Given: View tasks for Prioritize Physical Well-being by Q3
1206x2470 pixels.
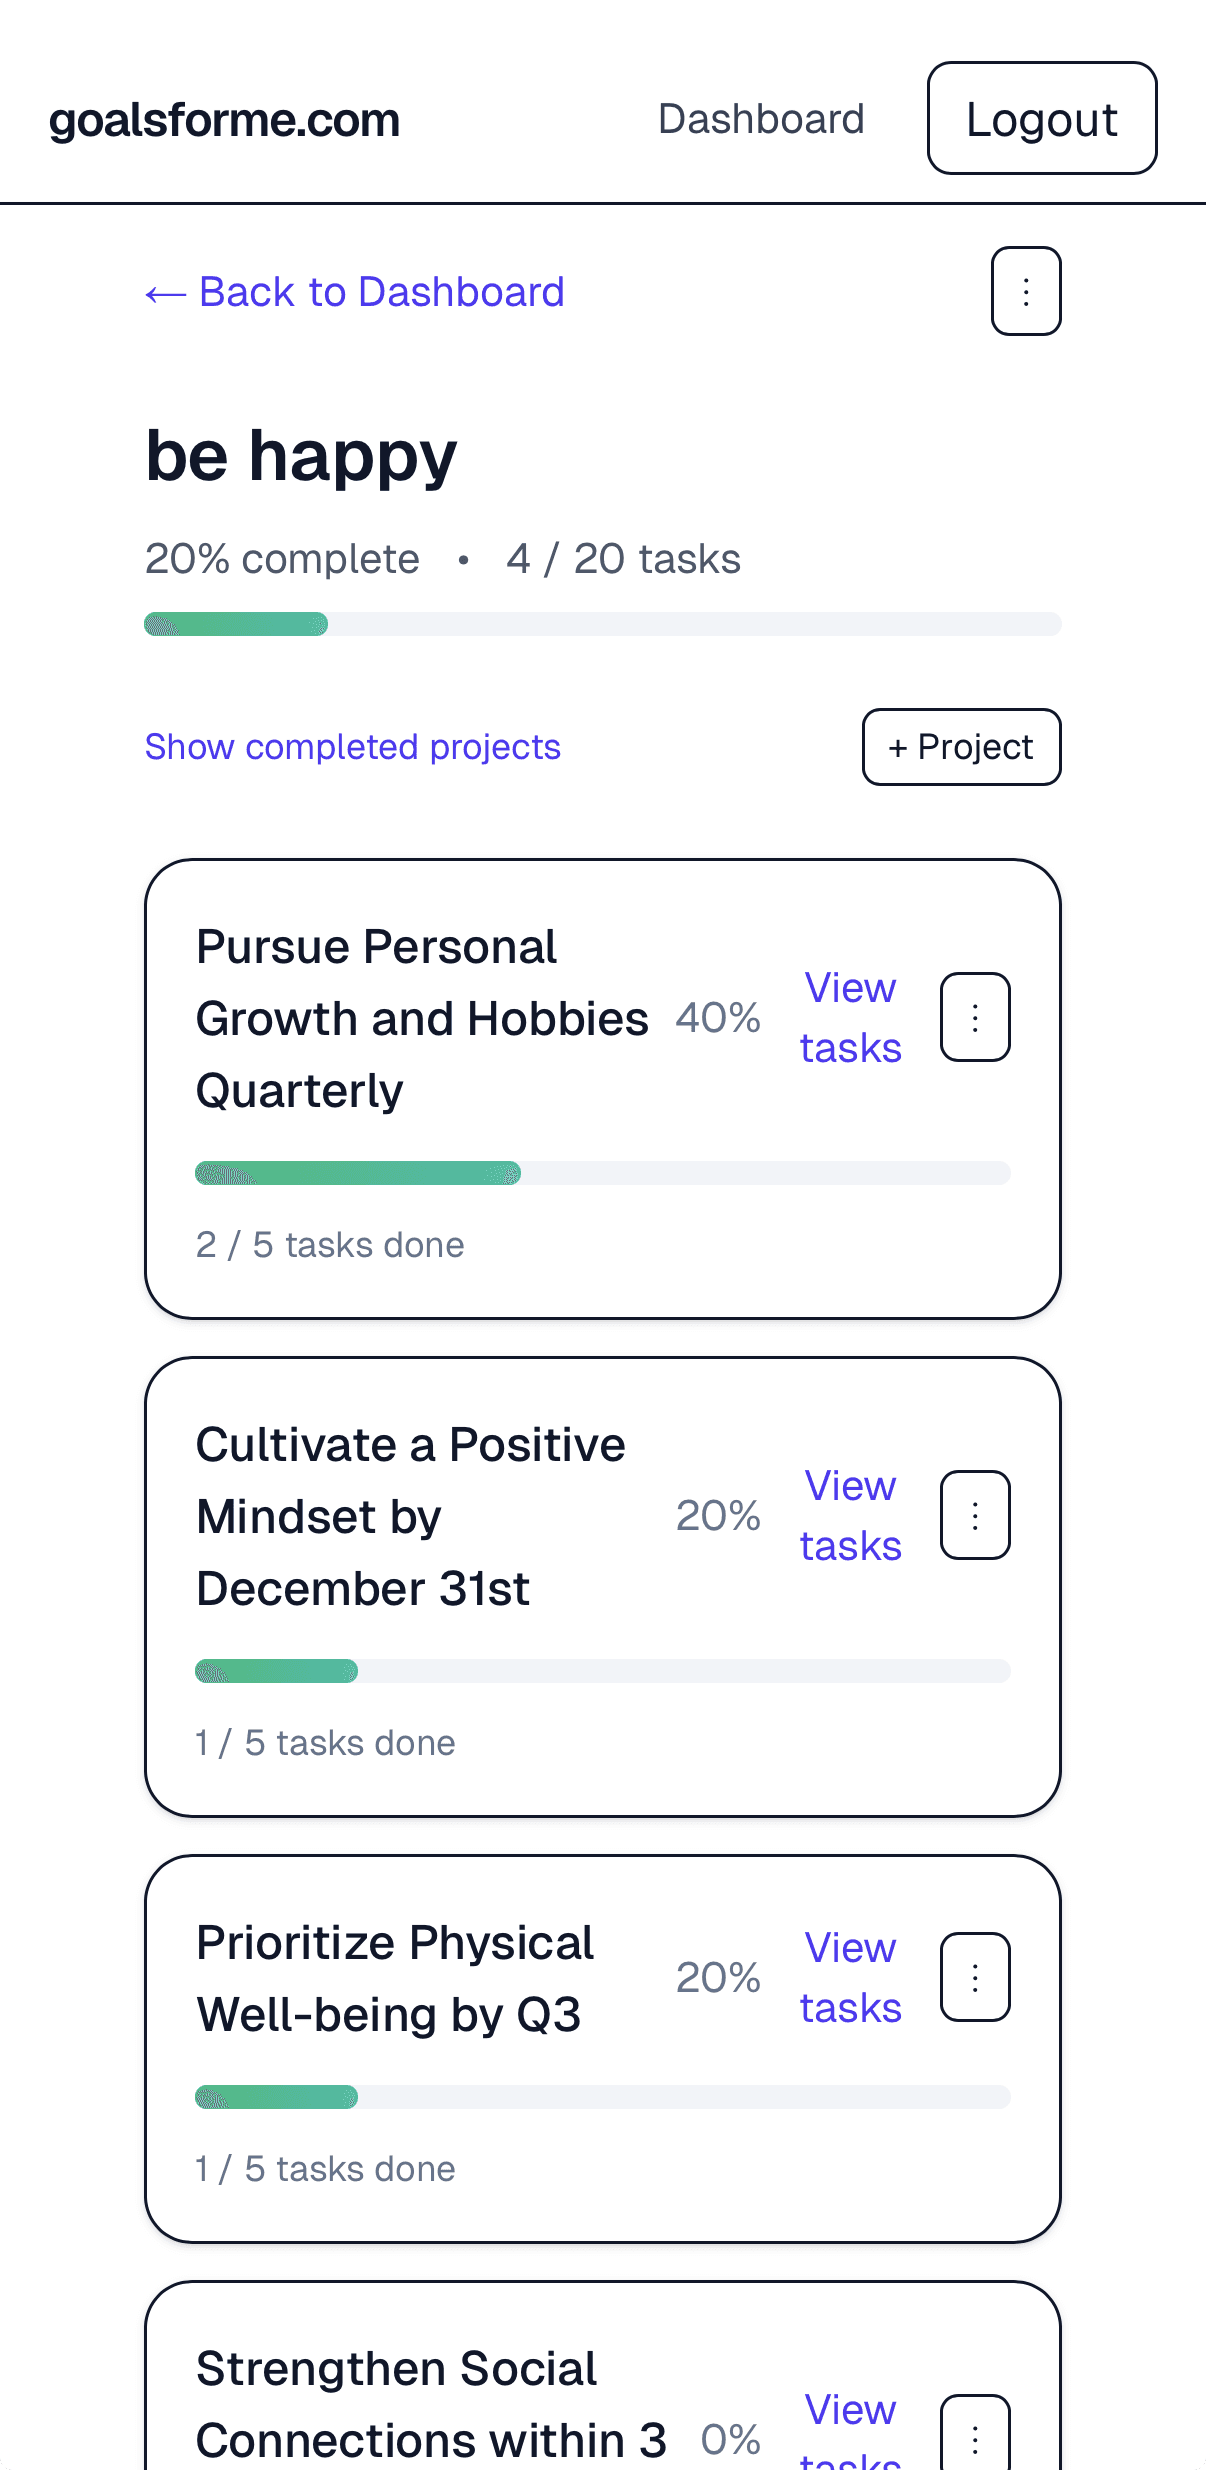Looking at the screenshot, I should [850, 1977].
